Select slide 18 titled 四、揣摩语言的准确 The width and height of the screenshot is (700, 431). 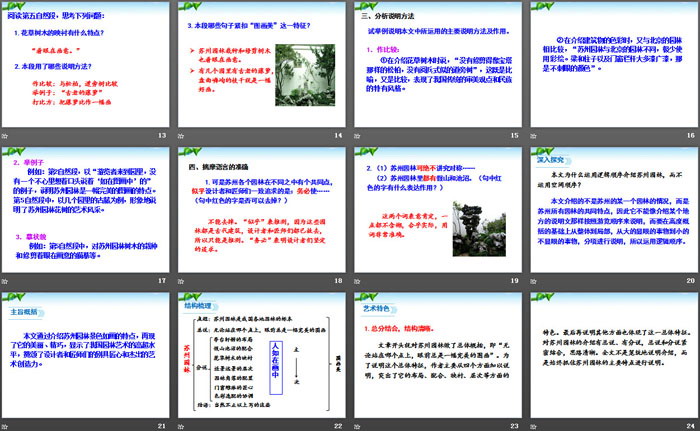[262, 210]
